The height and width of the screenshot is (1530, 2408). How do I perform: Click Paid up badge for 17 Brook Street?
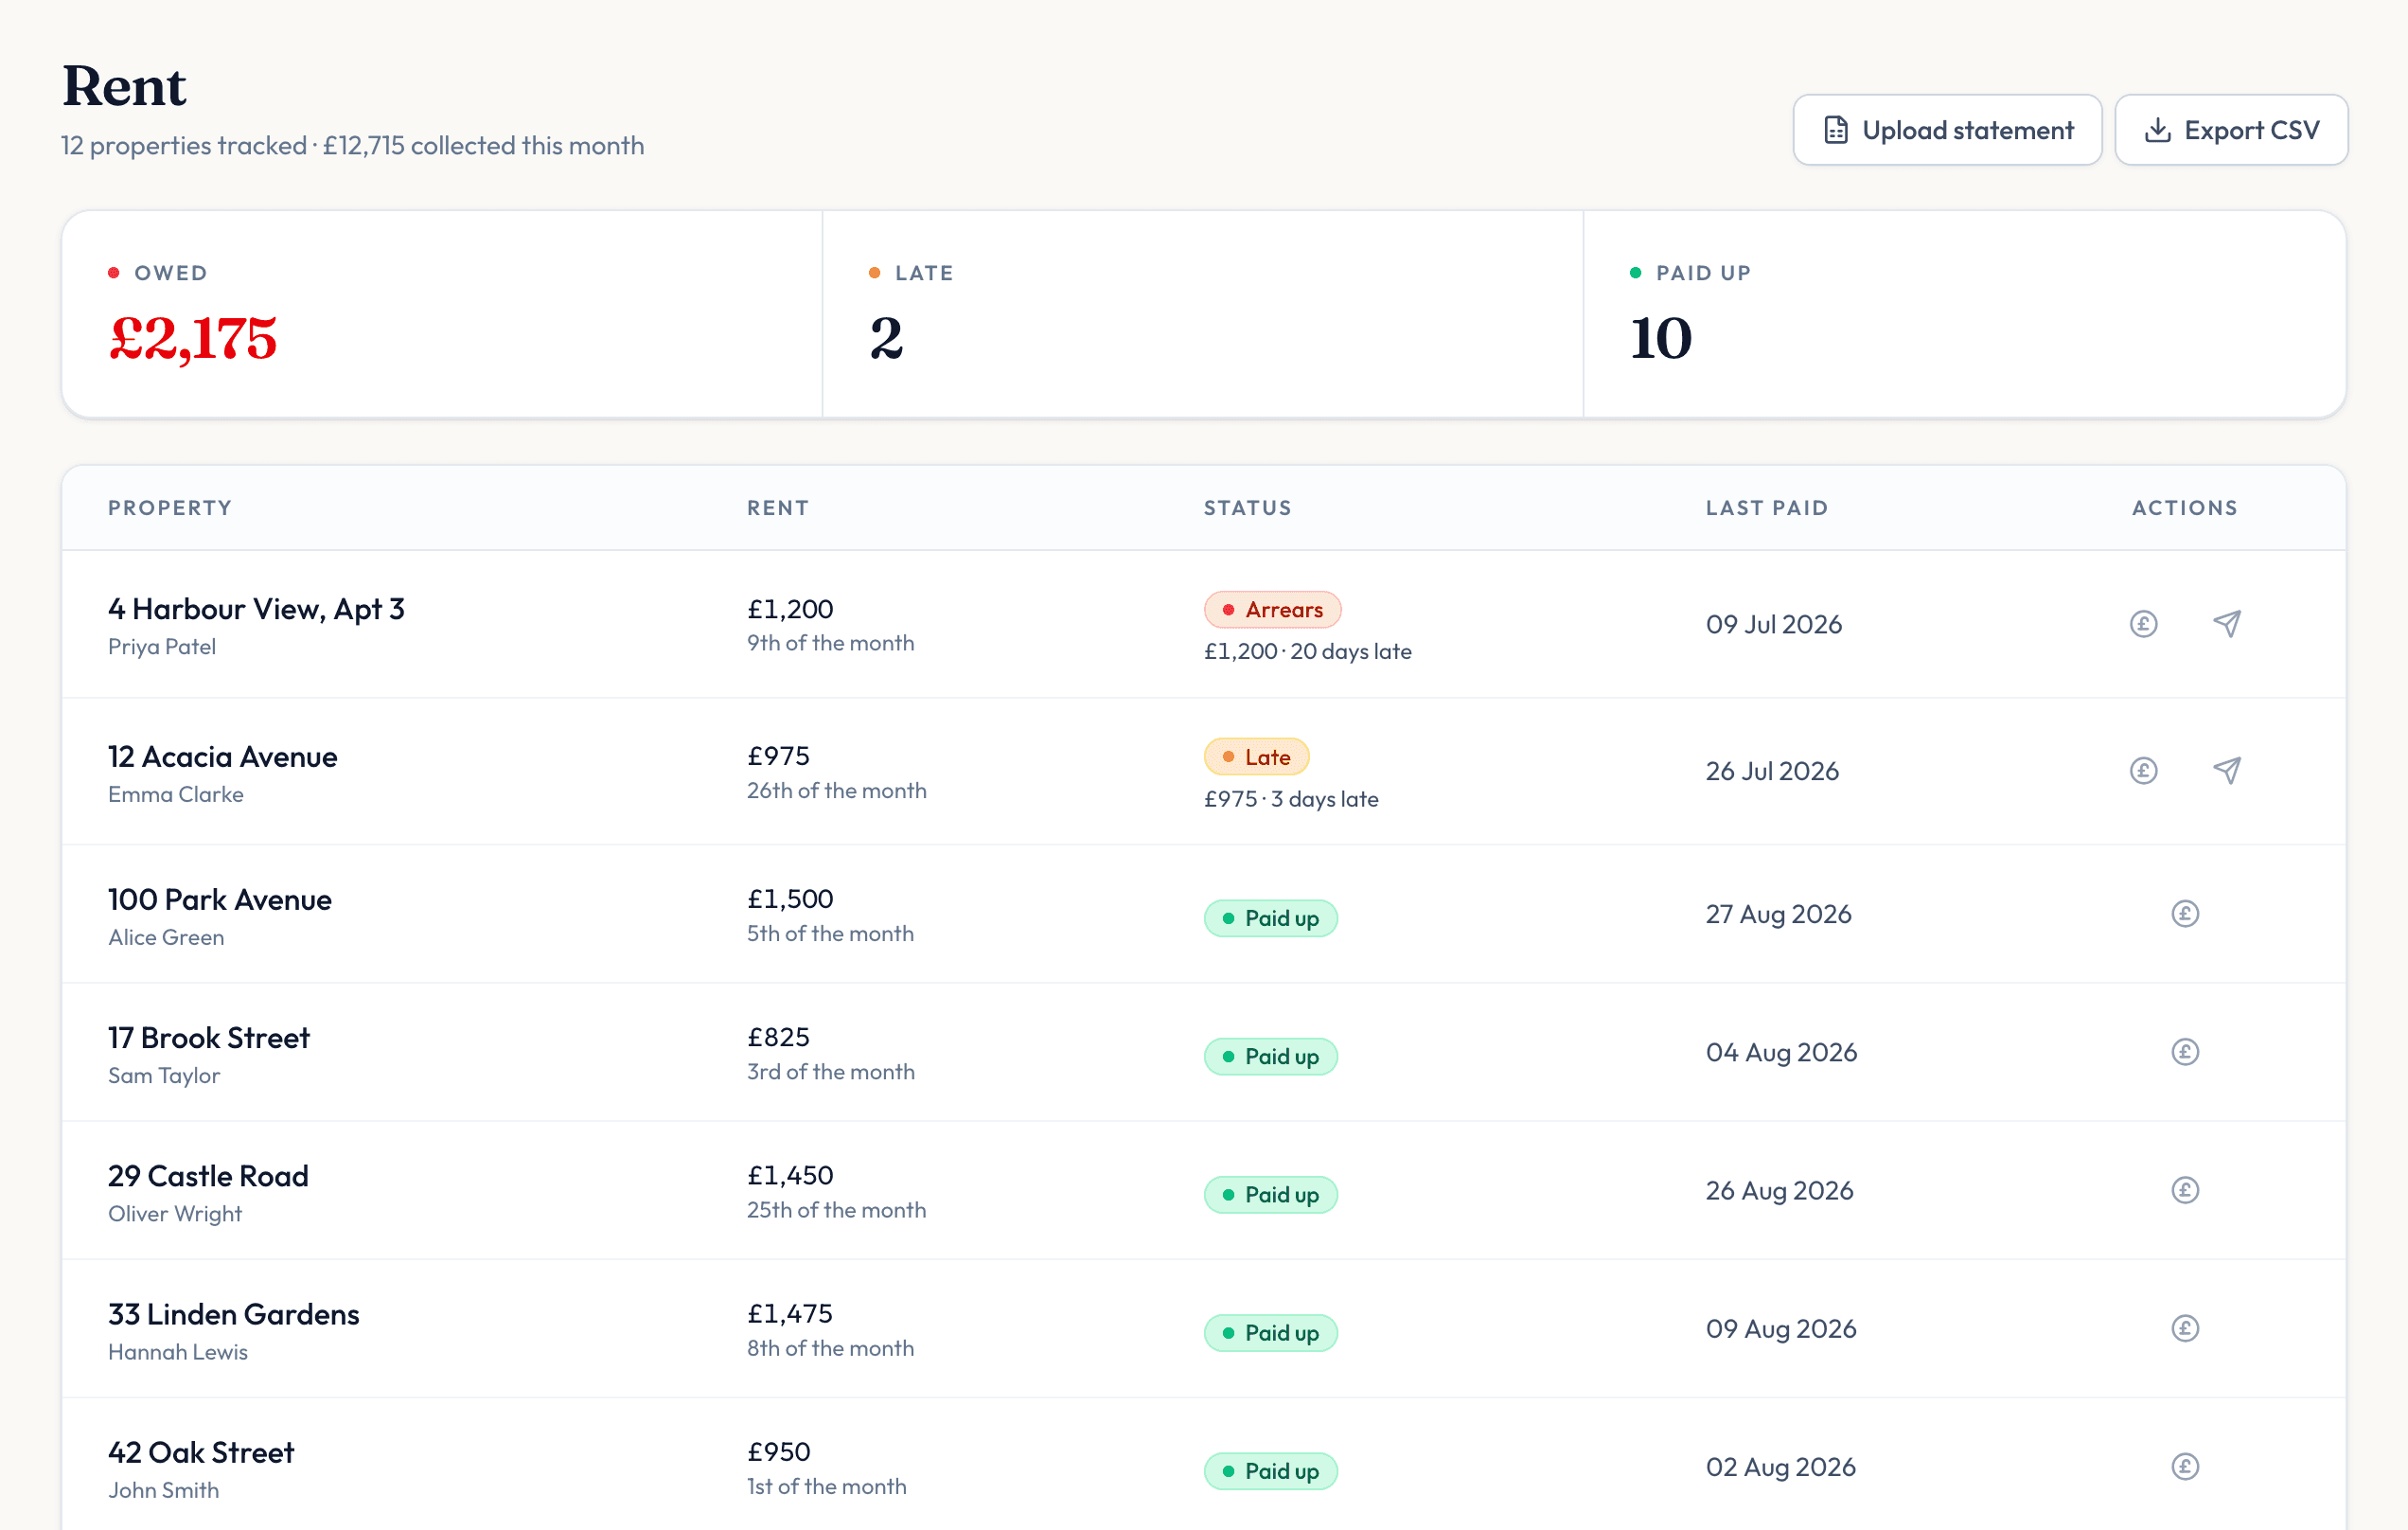[1270, 1056]
